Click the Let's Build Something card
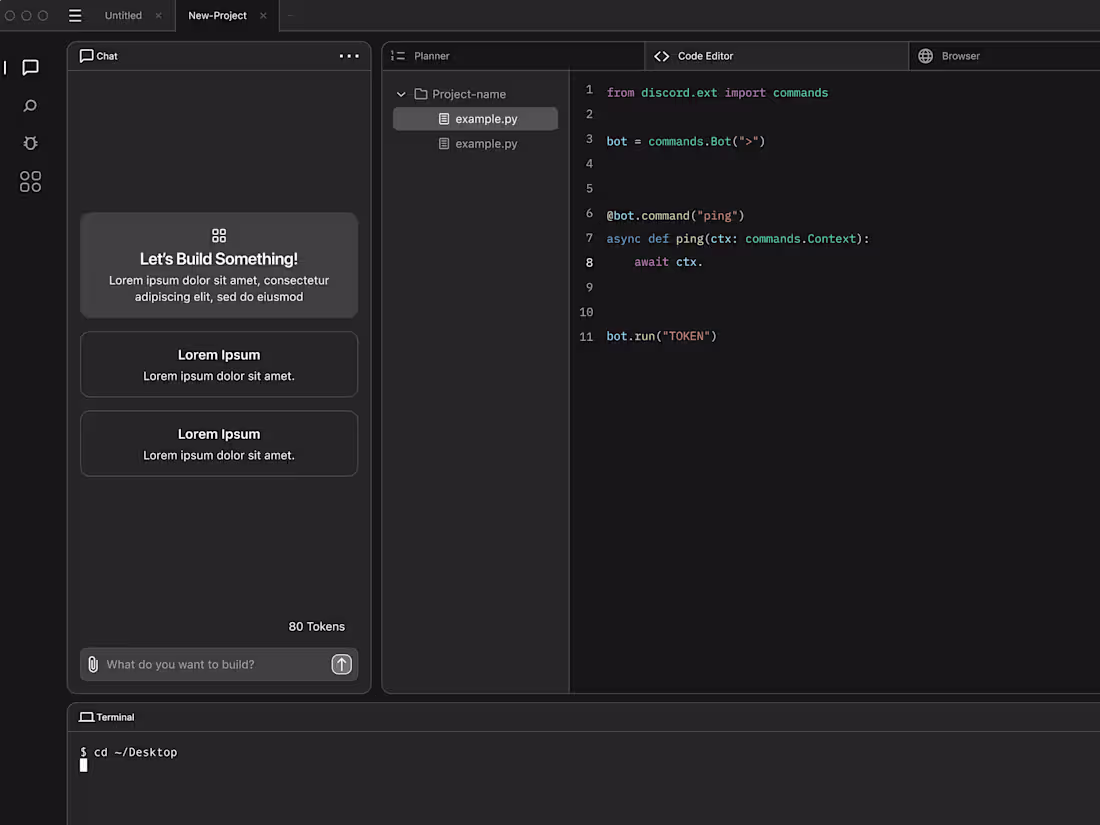The height and width of the screenshot is (825, 1100). click(219, 264)
